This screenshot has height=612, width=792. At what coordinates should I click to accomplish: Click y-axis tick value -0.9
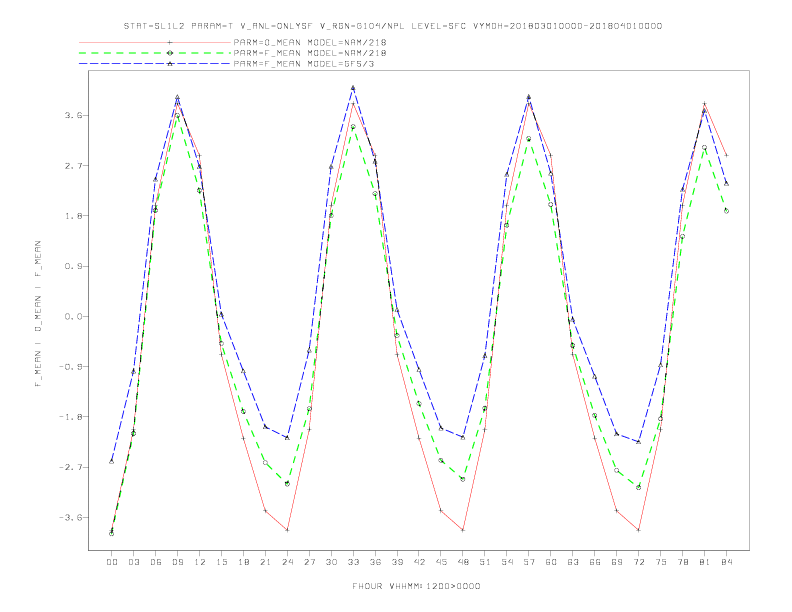70,367
